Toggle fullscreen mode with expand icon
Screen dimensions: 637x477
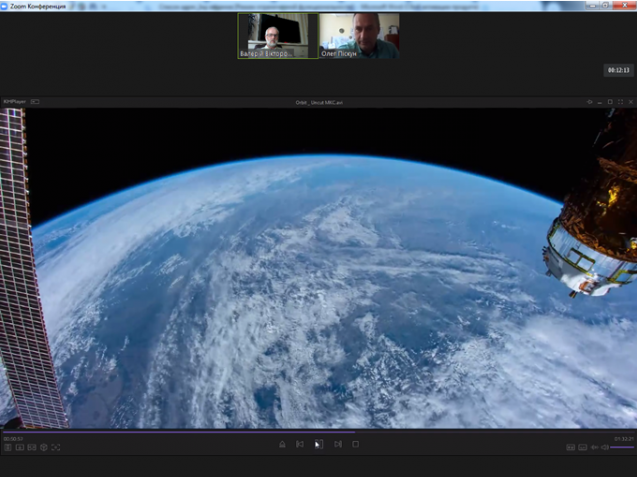click(x=55, y=447)
